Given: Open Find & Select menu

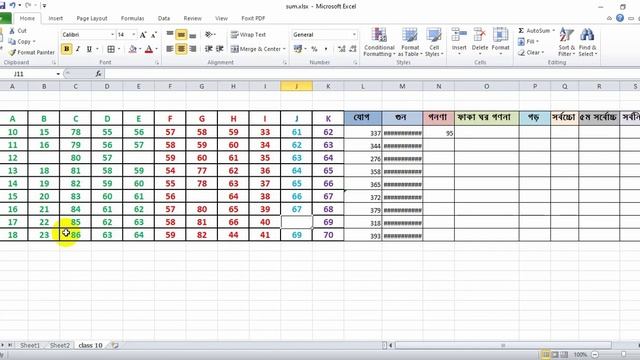Looking at the screenshot, I should pos(587,42).
